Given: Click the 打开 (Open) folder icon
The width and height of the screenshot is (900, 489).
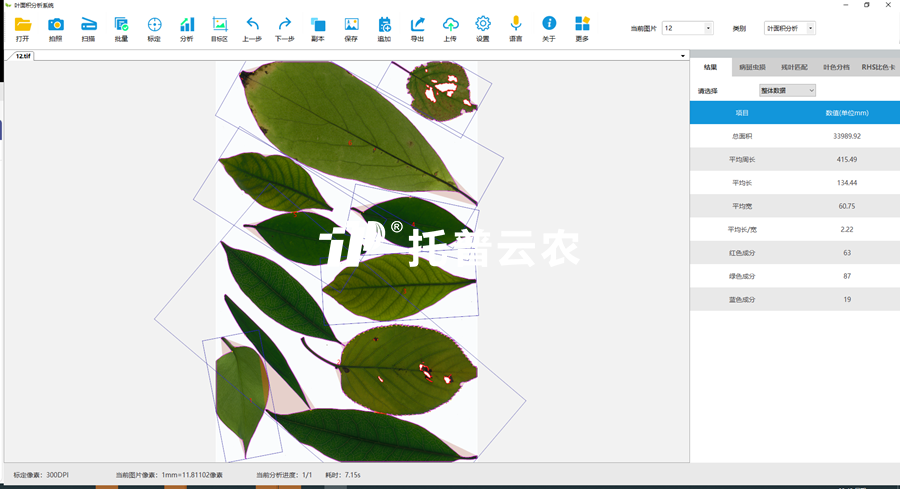Looking at the screenshot, I should [x=22, y=27].
